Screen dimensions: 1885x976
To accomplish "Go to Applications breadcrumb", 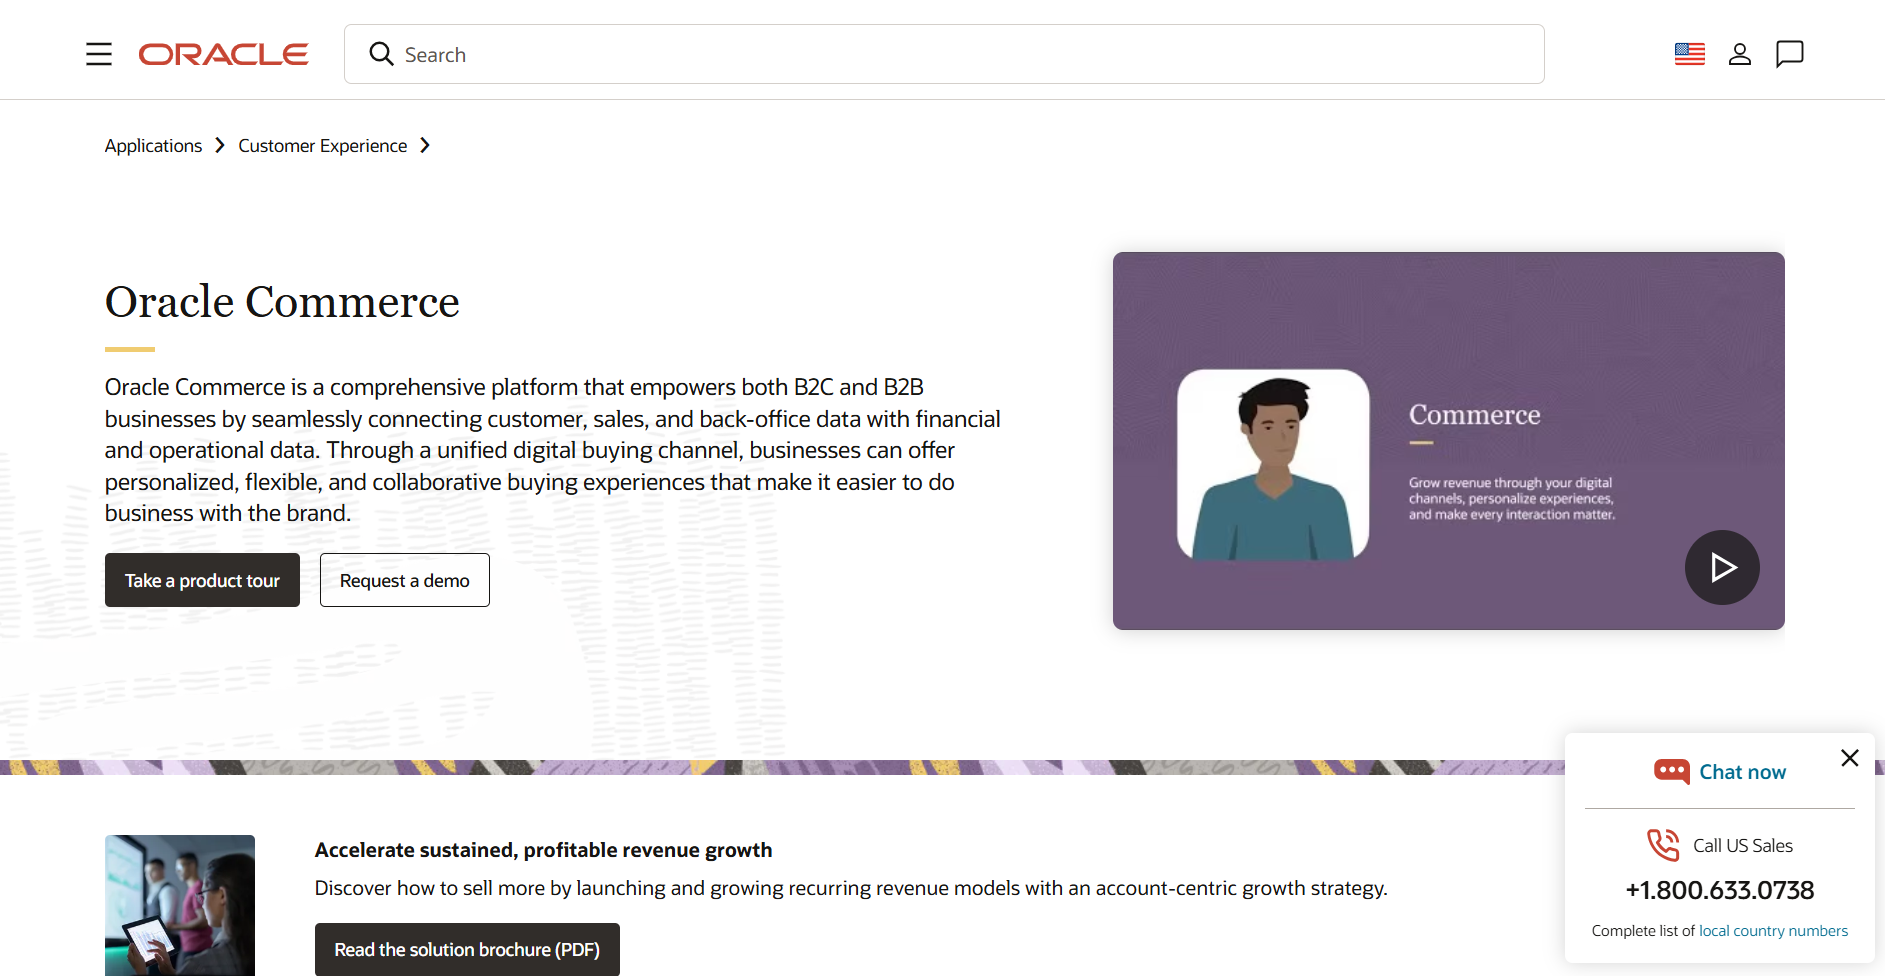I will click(x=153, y=146).
